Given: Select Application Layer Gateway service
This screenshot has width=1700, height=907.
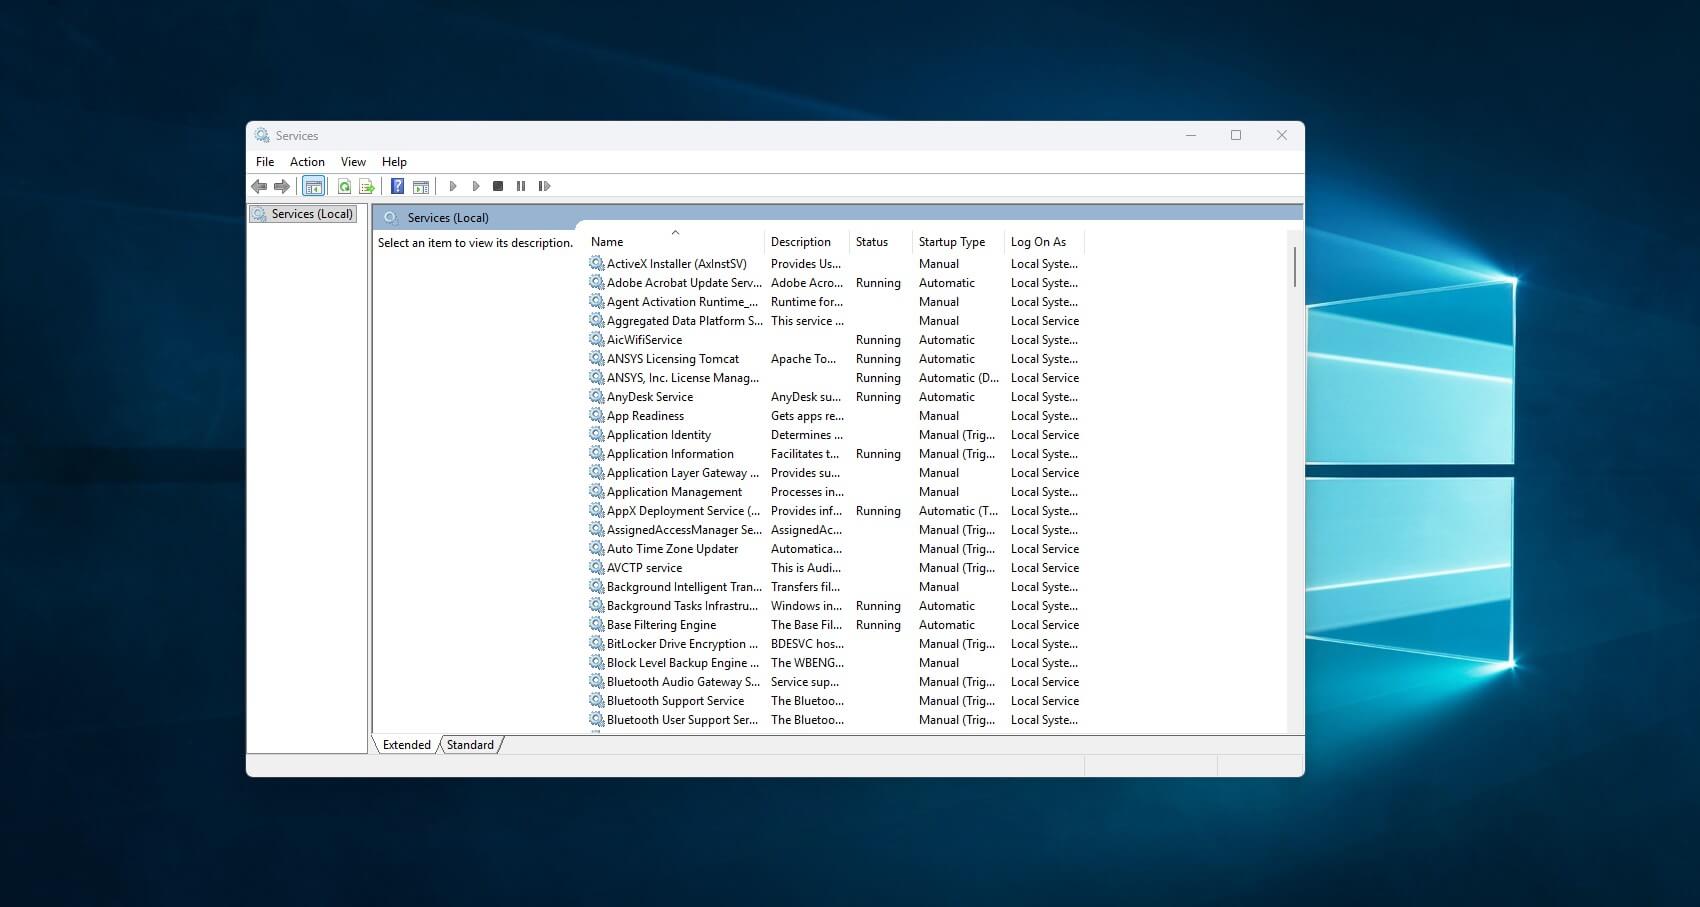Looking at the screenshot, I should pyautogui.click(x=835, y=473).
